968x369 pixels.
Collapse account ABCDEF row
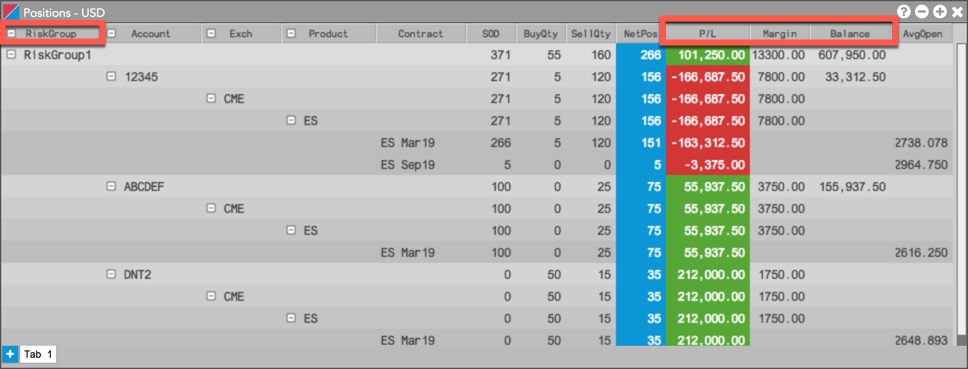(111, 186)
